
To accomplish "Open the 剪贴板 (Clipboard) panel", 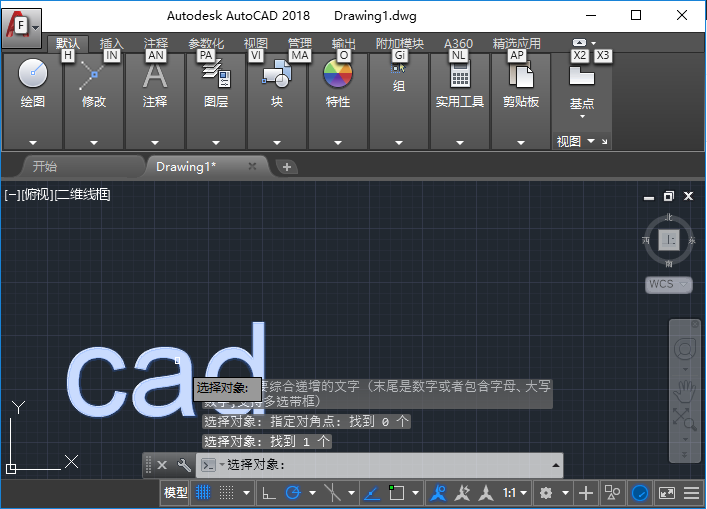I will click(521, 83).
